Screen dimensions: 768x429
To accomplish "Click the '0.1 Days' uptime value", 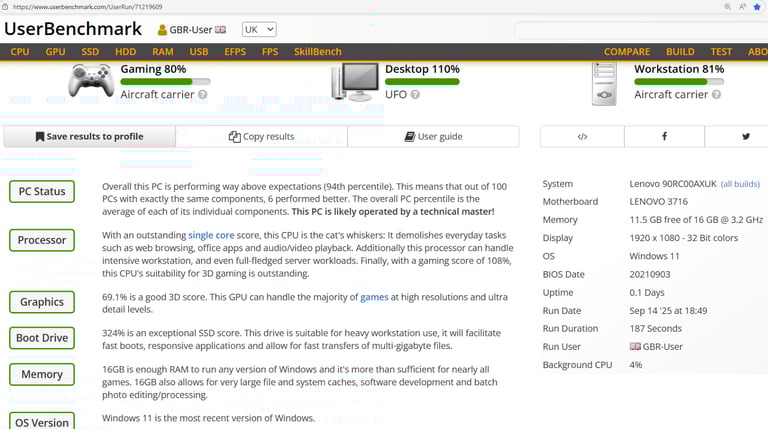I will (647, 292).
